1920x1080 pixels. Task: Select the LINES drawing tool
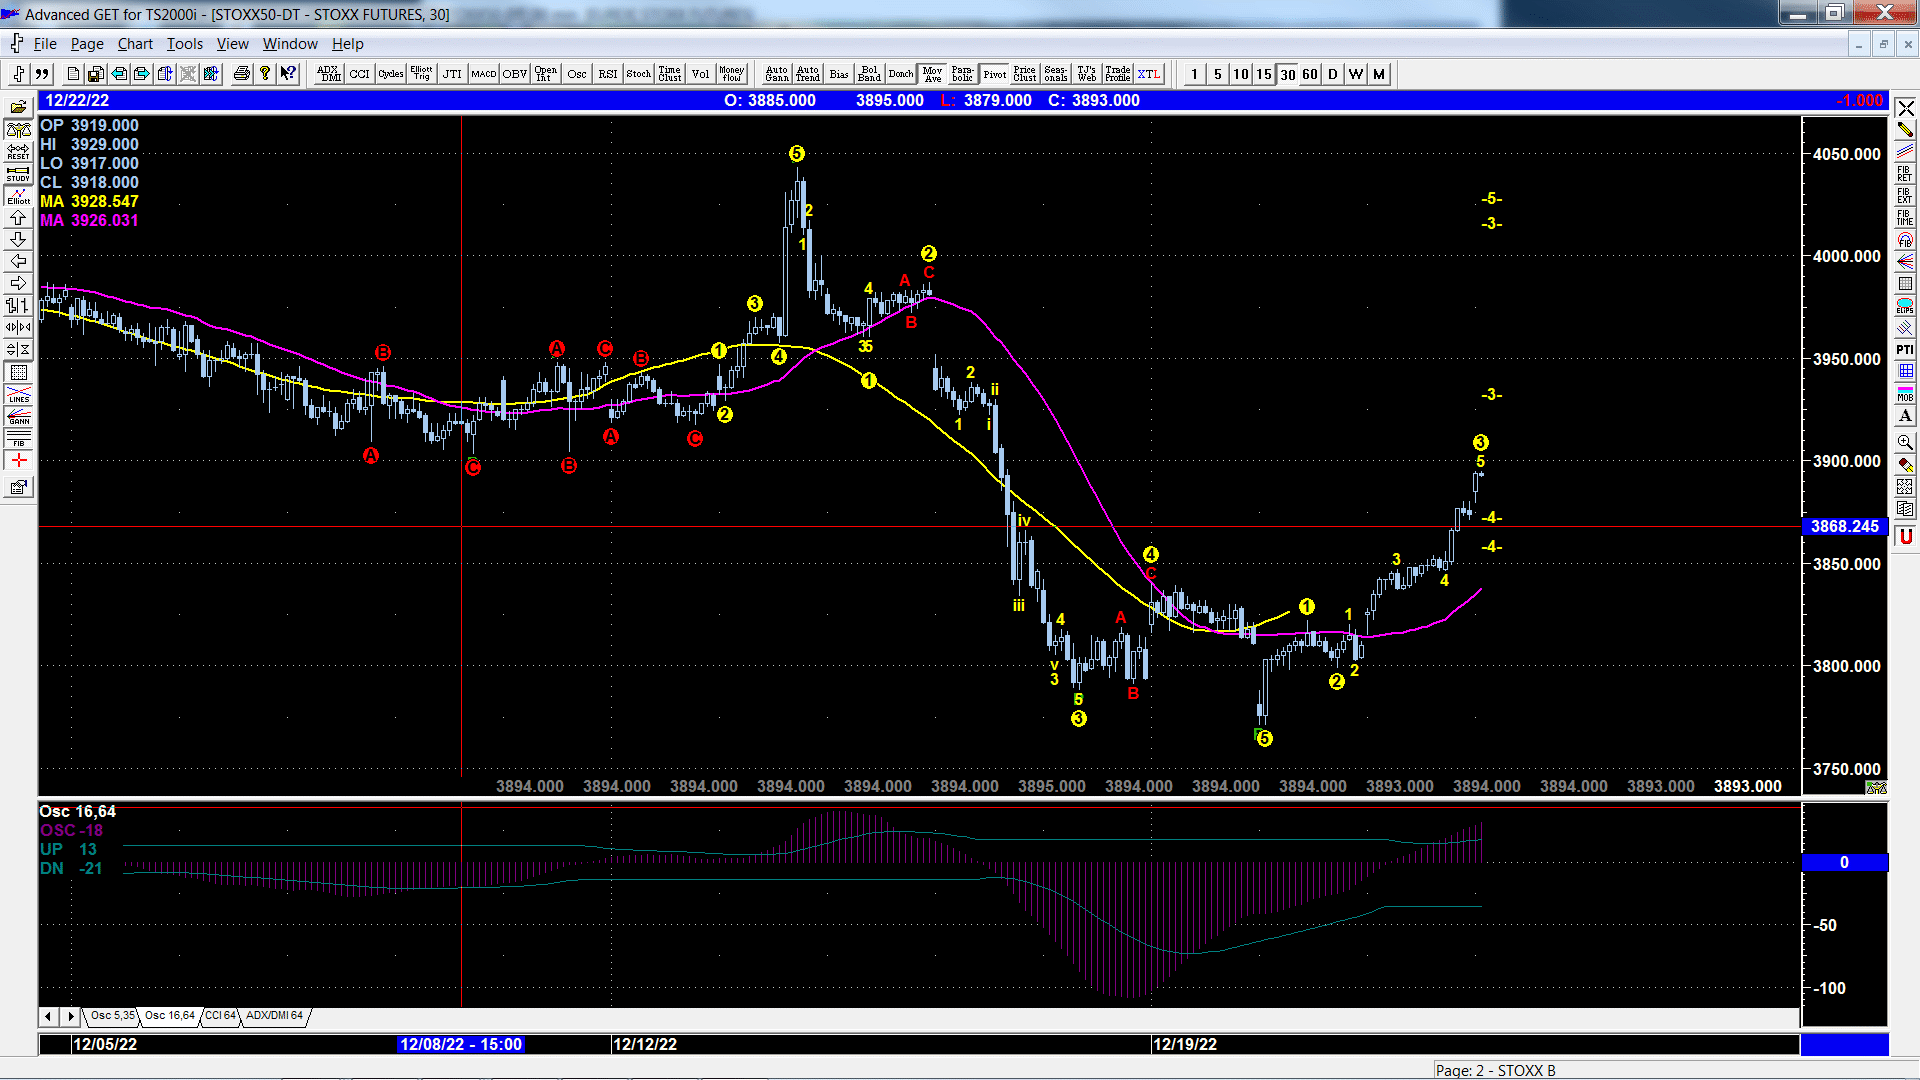tap(19, 394)
